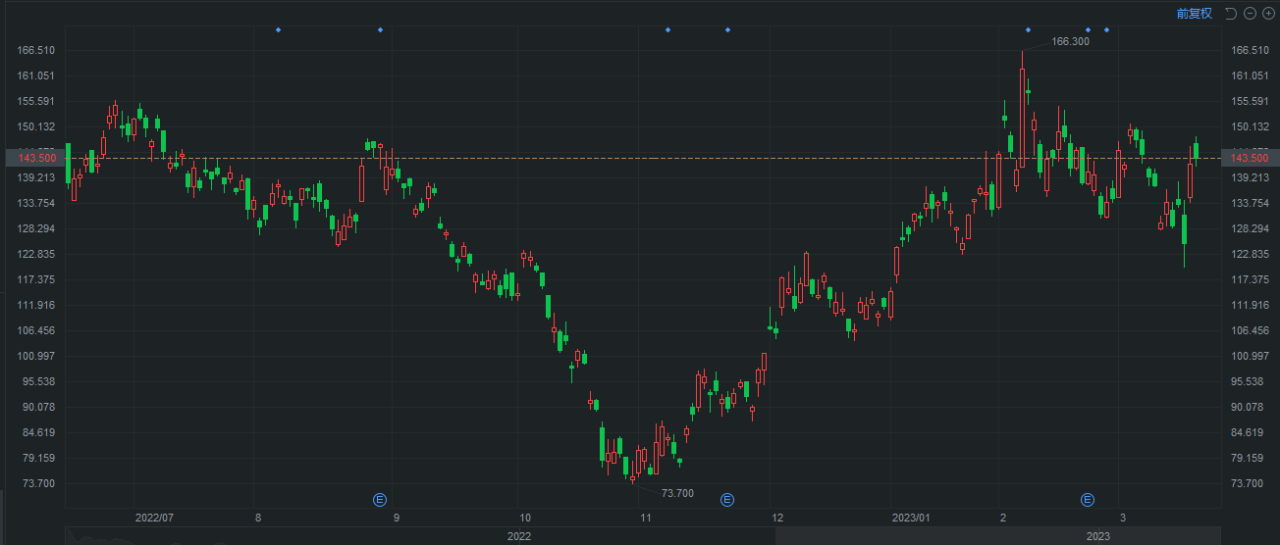Click the E event marker just before September 2022
The image size is (1280, 545).
tap(380, 499)
